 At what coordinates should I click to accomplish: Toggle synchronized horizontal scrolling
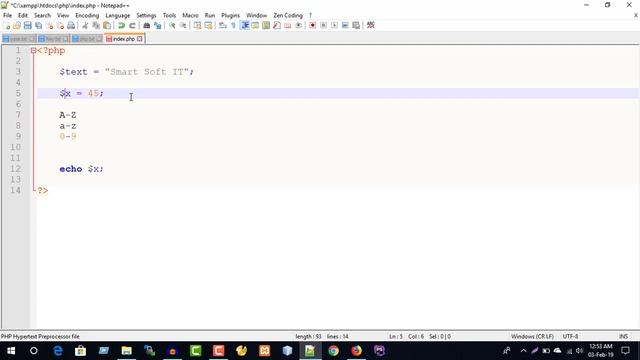208,25
